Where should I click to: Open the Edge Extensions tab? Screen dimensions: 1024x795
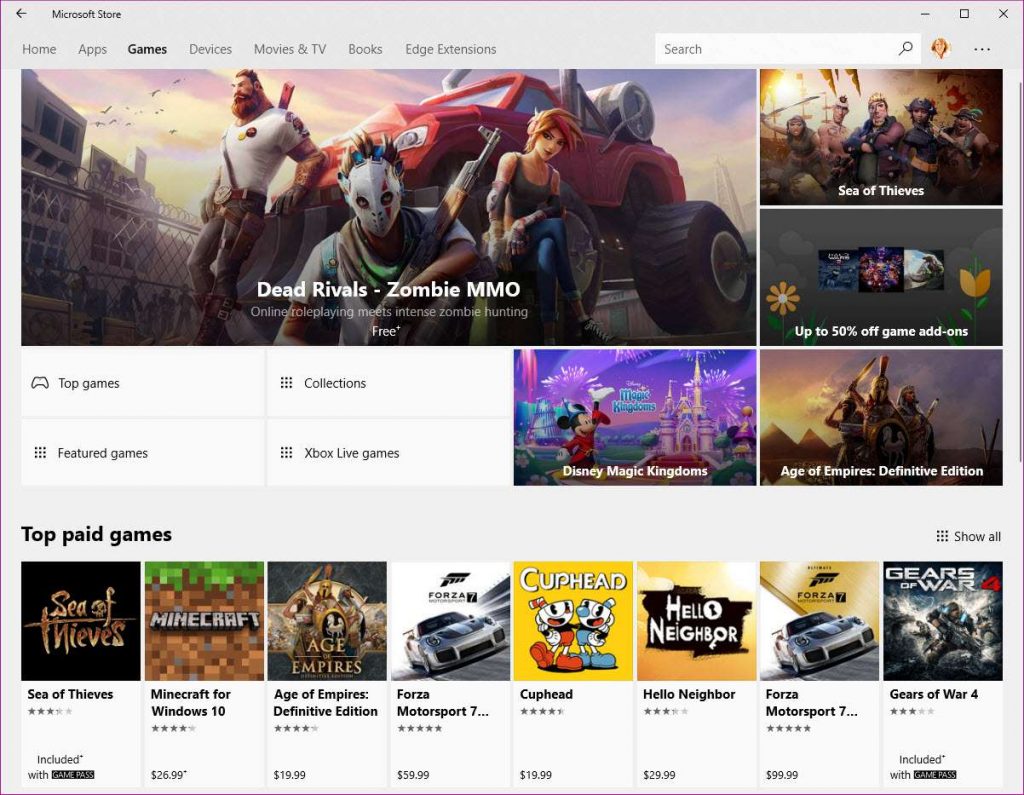451,49
